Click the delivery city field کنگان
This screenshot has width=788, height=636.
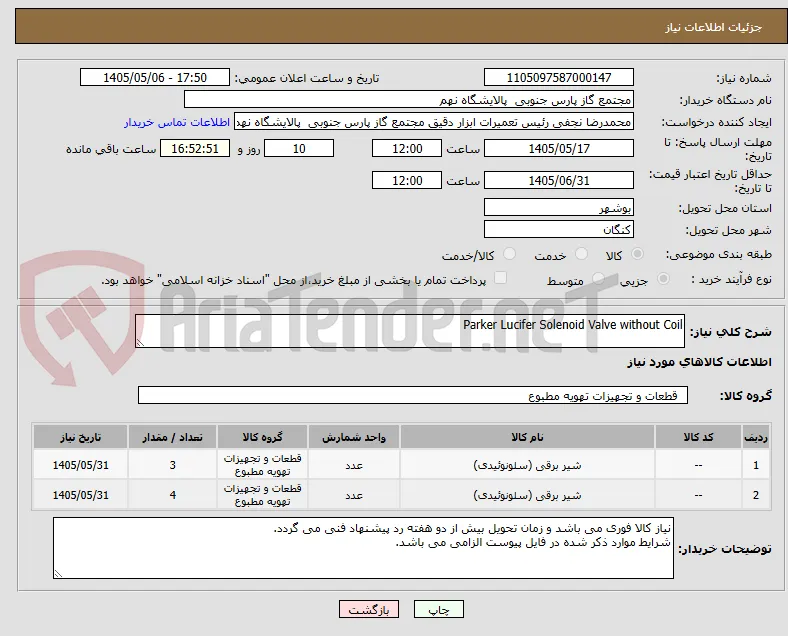[559, 229]
